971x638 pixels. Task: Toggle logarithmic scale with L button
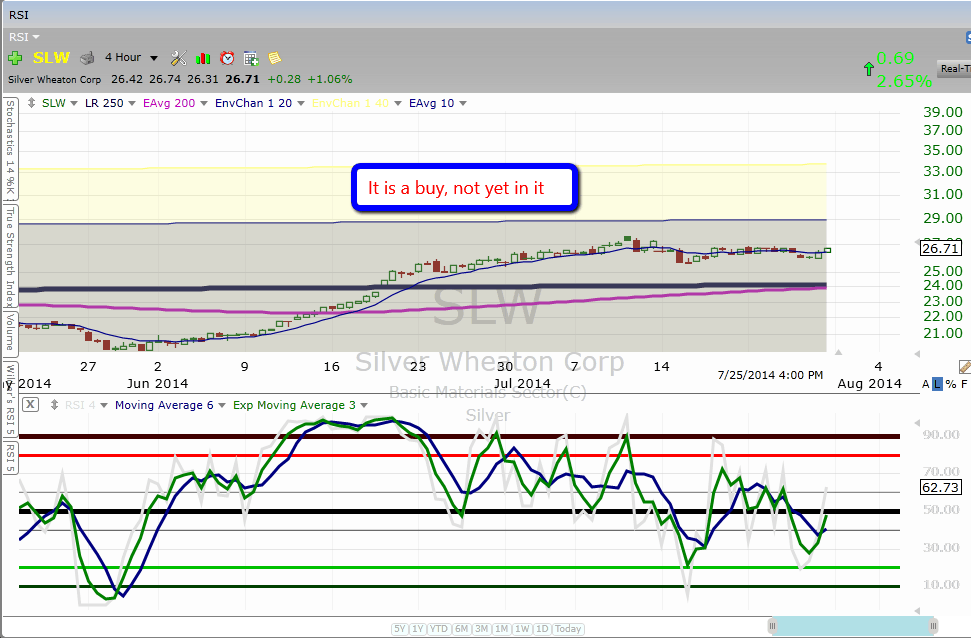(x=937, y=384)
